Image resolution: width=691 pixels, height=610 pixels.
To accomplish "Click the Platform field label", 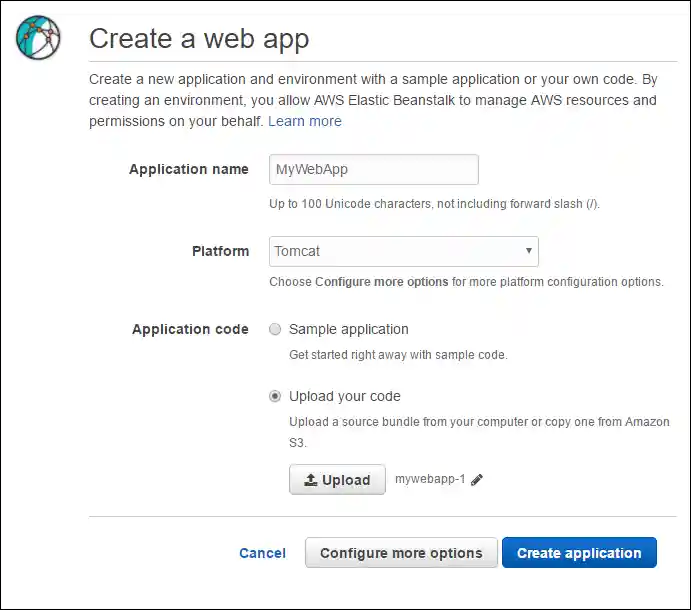I will coord(221,251).
